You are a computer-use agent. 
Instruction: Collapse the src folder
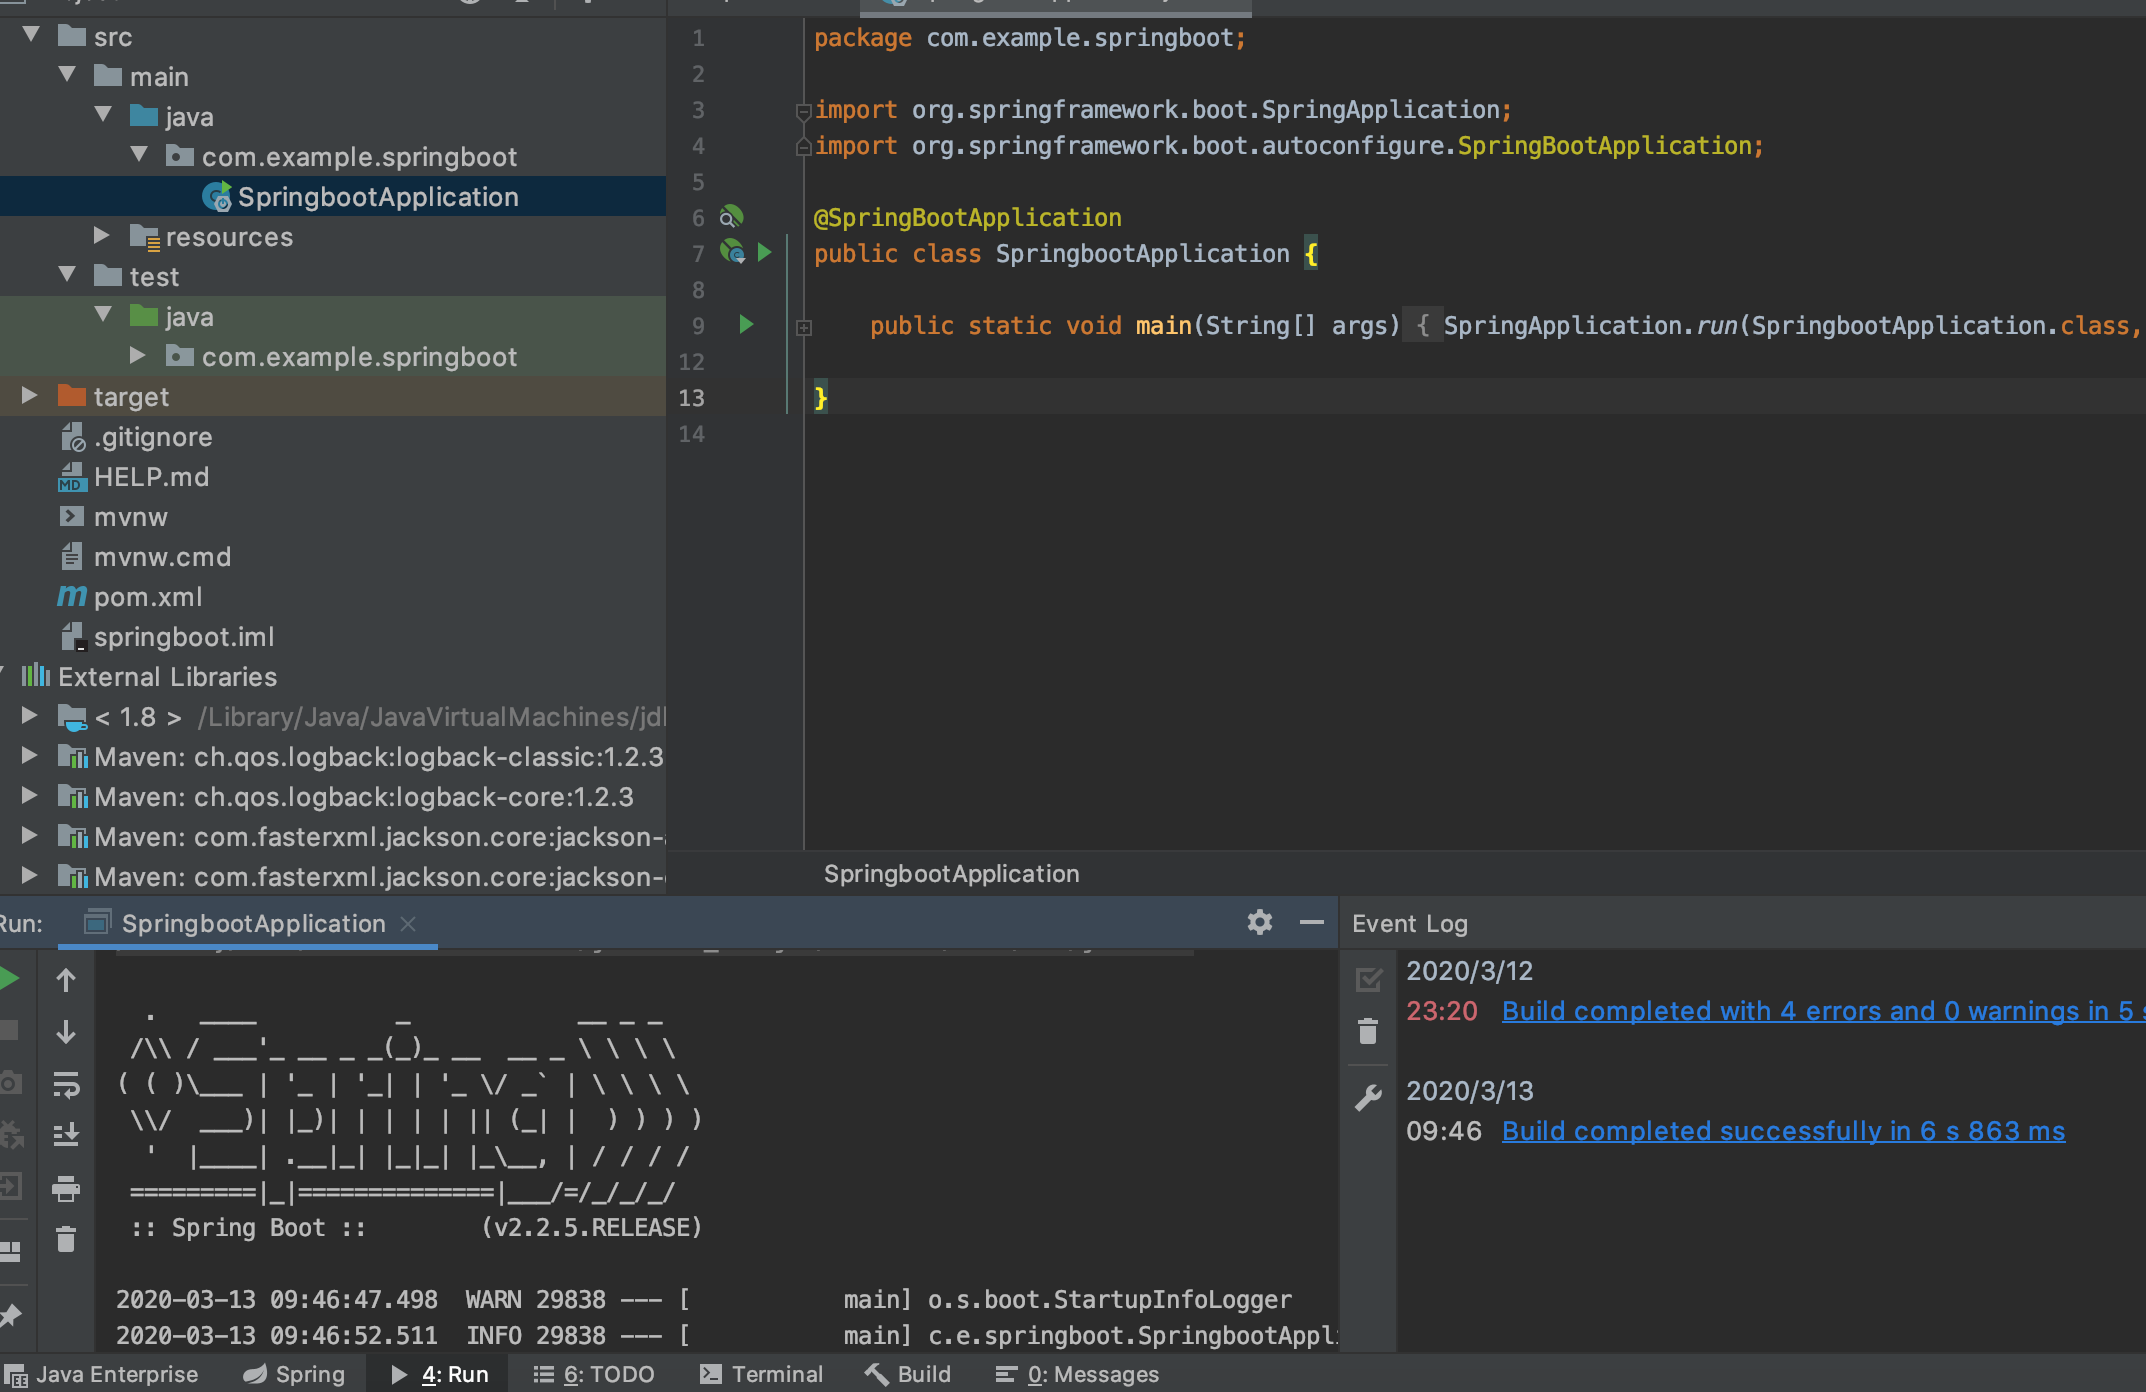tap(30, 36)
